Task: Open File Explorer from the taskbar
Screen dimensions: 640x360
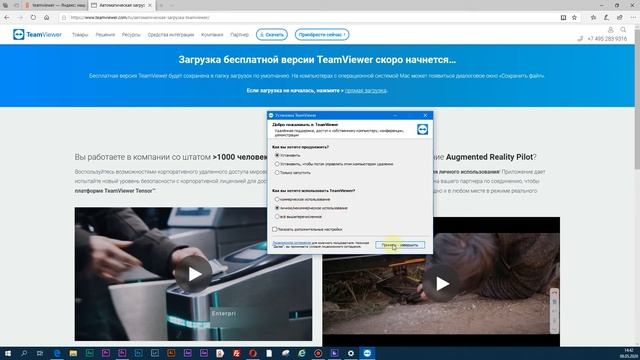Action: point(73,353)
